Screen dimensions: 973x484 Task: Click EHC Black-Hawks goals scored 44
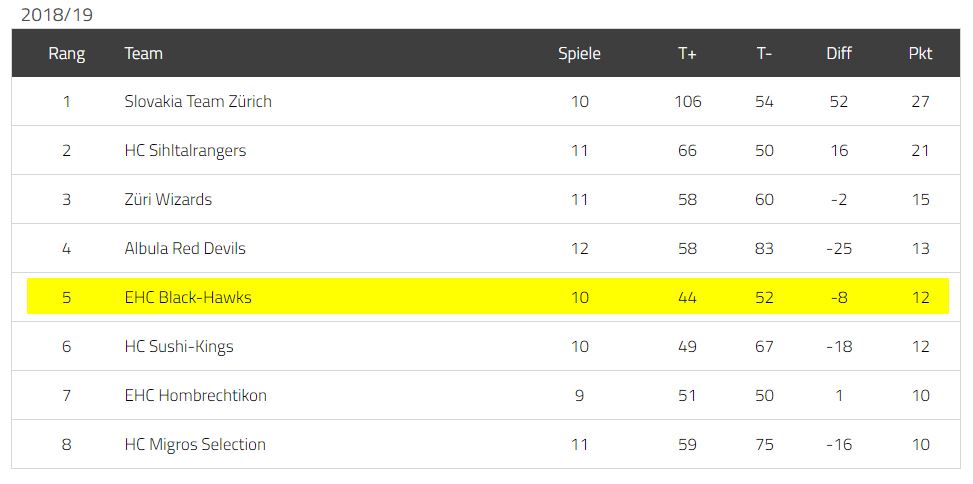[x=687, y=298]
